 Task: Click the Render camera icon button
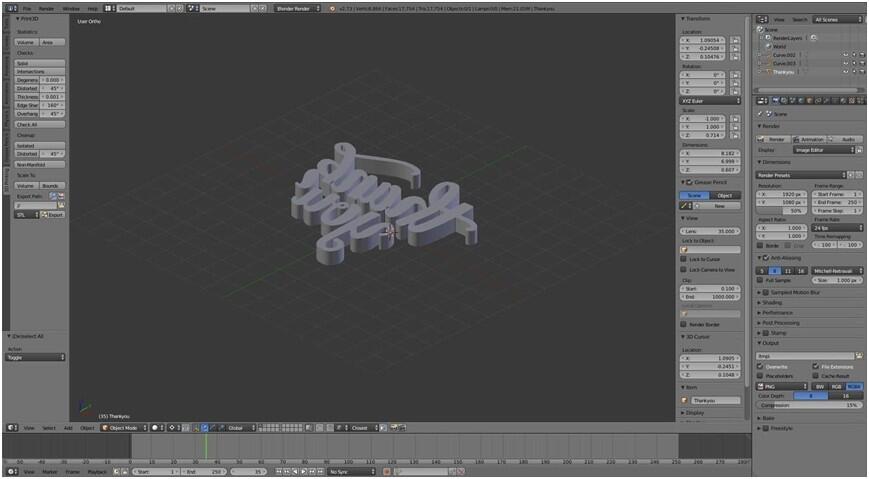[775, 139]
